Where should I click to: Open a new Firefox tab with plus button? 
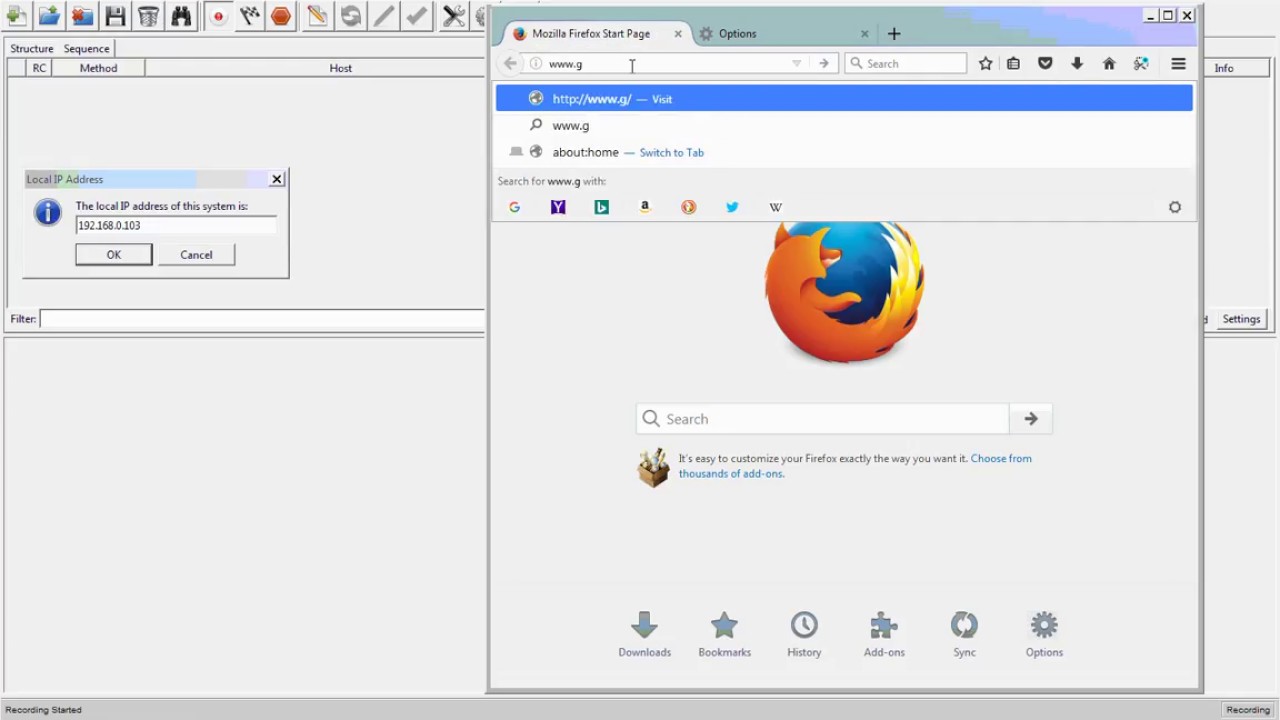point(894,33)
